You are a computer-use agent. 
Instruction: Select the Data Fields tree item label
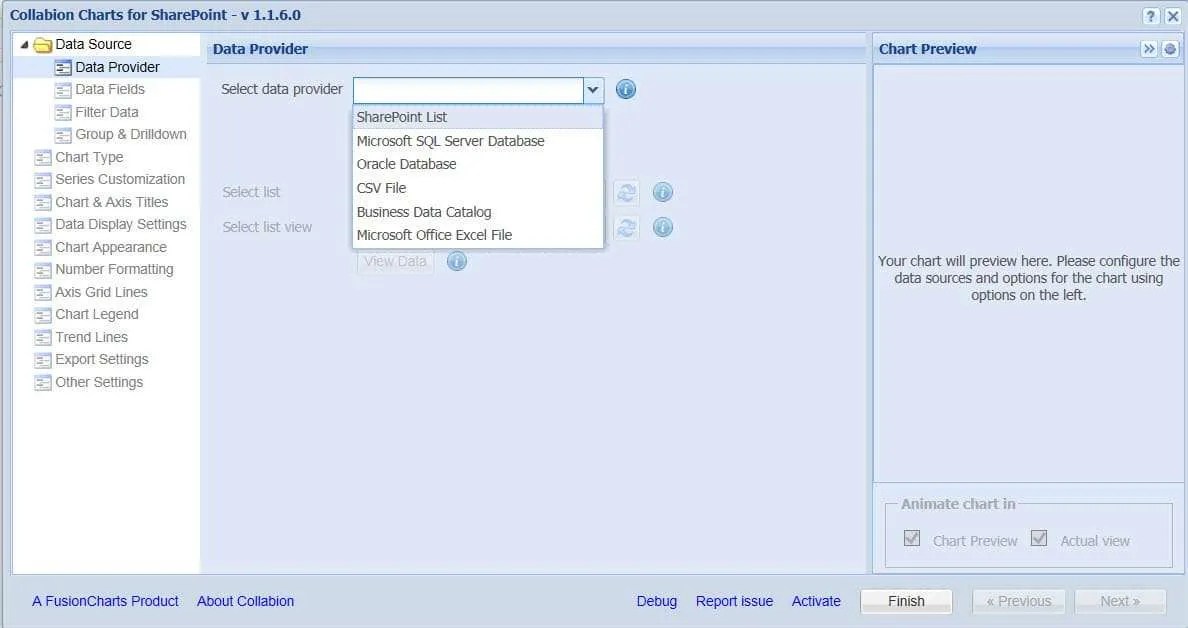click(110, 89)
